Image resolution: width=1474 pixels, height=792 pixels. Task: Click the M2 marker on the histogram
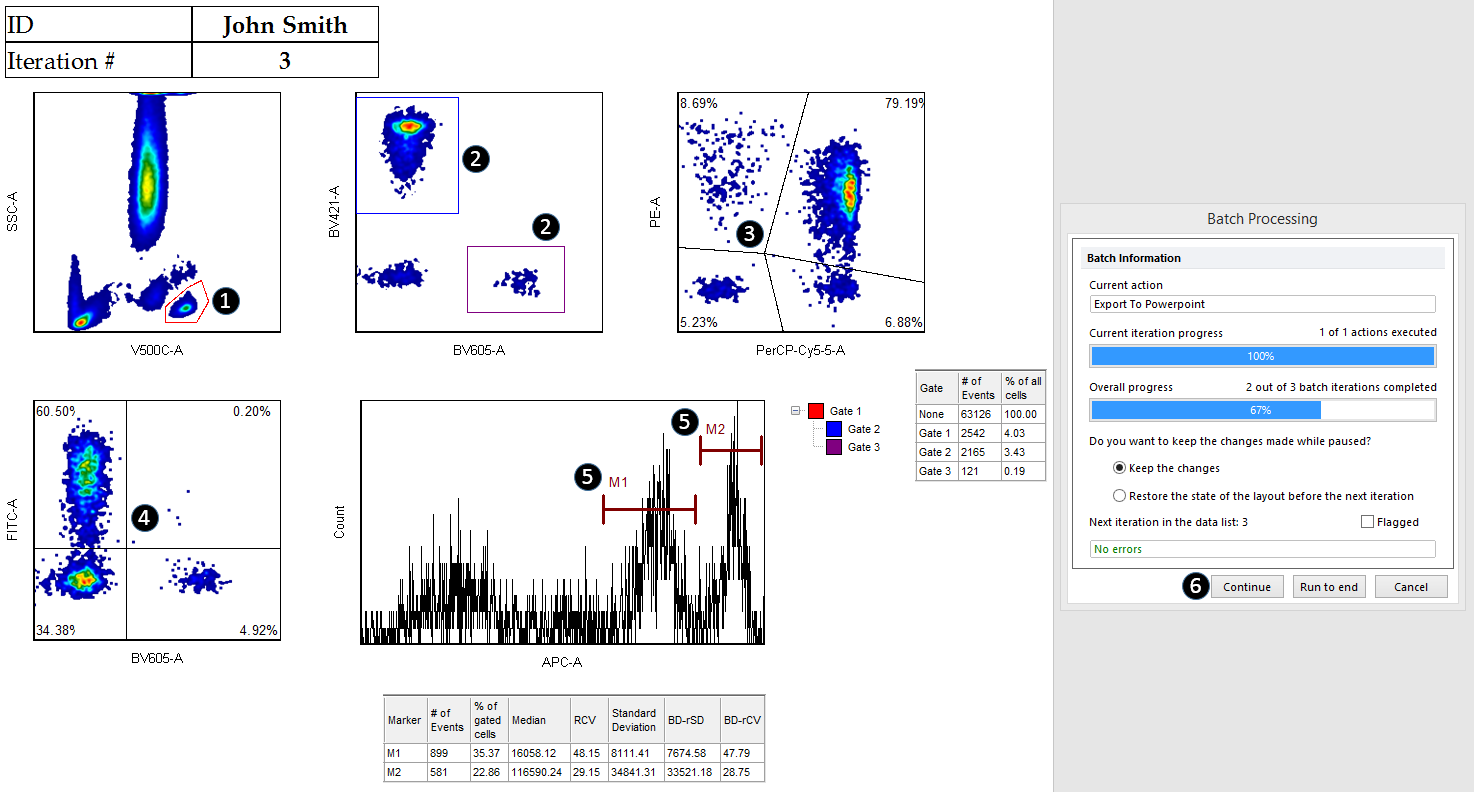pos(730,450)
